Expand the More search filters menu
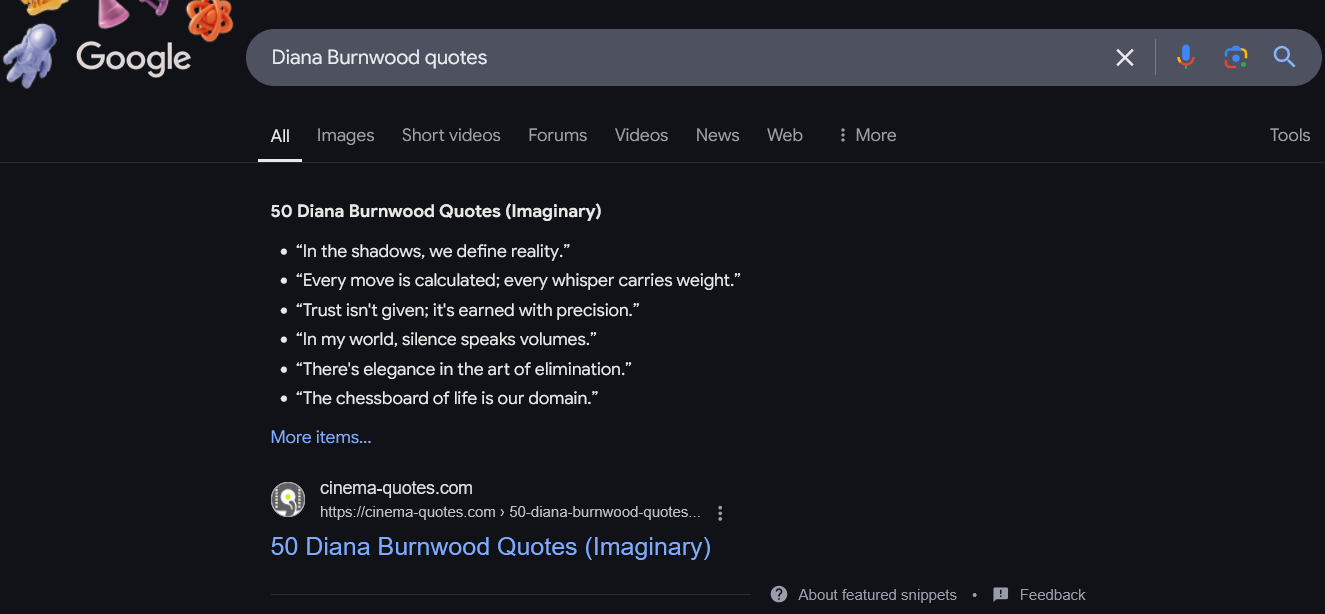The width and height of the screenshot is (1325, 614). (866, 135)
